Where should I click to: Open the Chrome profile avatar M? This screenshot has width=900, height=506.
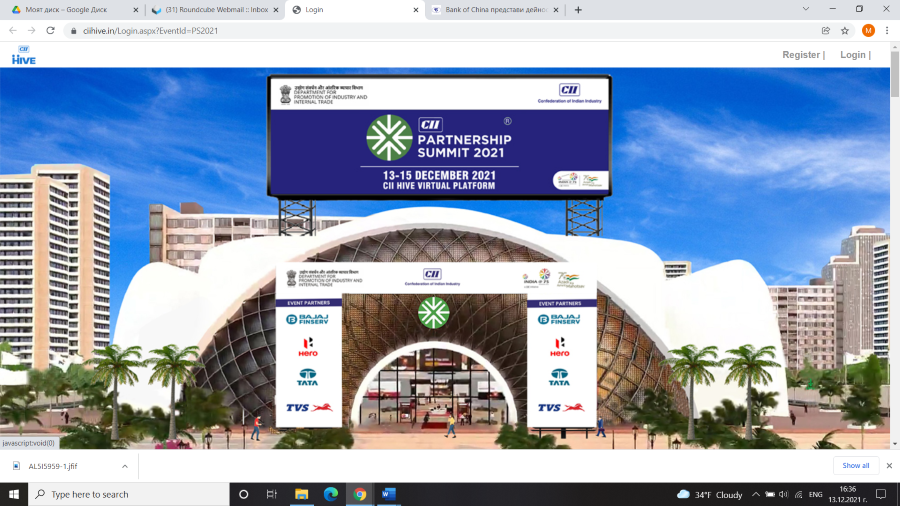868,30
